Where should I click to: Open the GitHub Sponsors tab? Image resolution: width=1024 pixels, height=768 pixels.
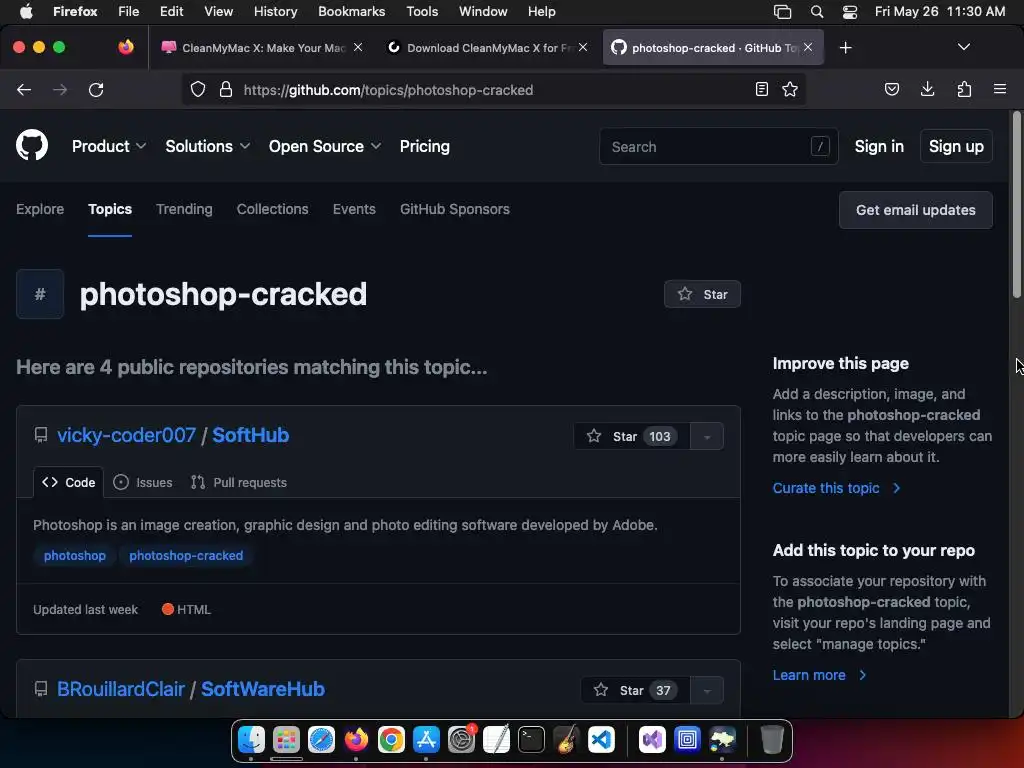coord(455,209)
